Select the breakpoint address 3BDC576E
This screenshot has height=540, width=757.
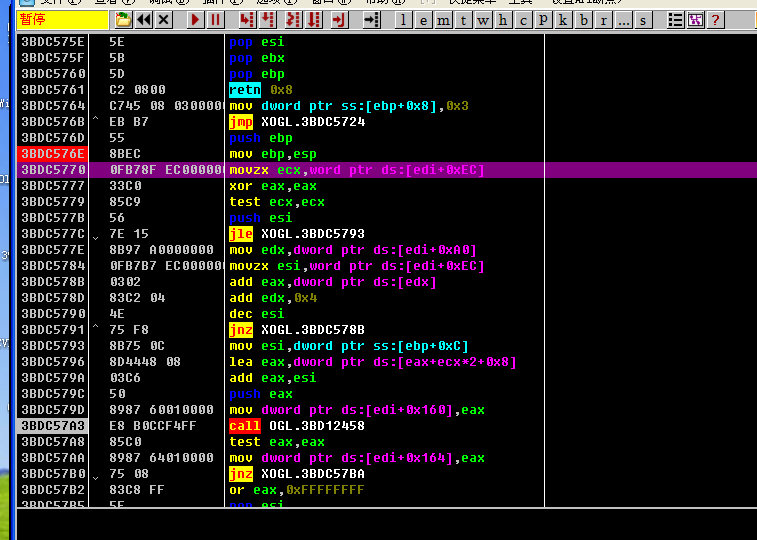pyautogui.click(x=53, y=154)
